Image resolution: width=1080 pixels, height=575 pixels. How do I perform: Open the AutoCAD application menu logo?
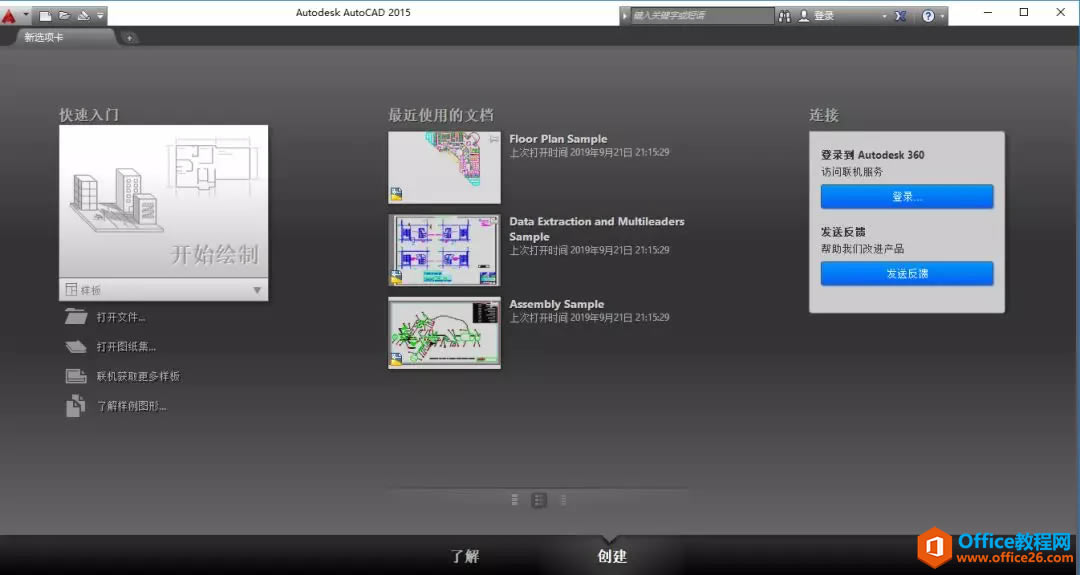9,15
